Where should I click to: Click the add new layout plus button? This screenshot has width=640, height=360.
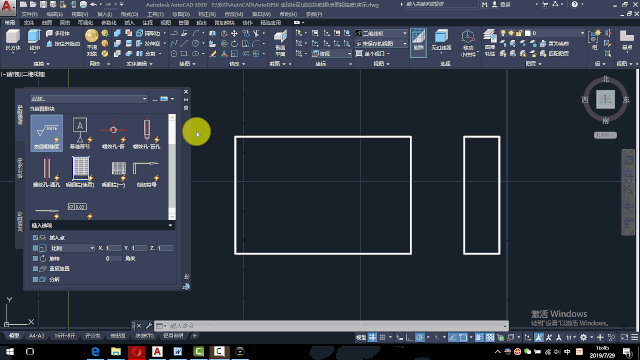point(195,336)
